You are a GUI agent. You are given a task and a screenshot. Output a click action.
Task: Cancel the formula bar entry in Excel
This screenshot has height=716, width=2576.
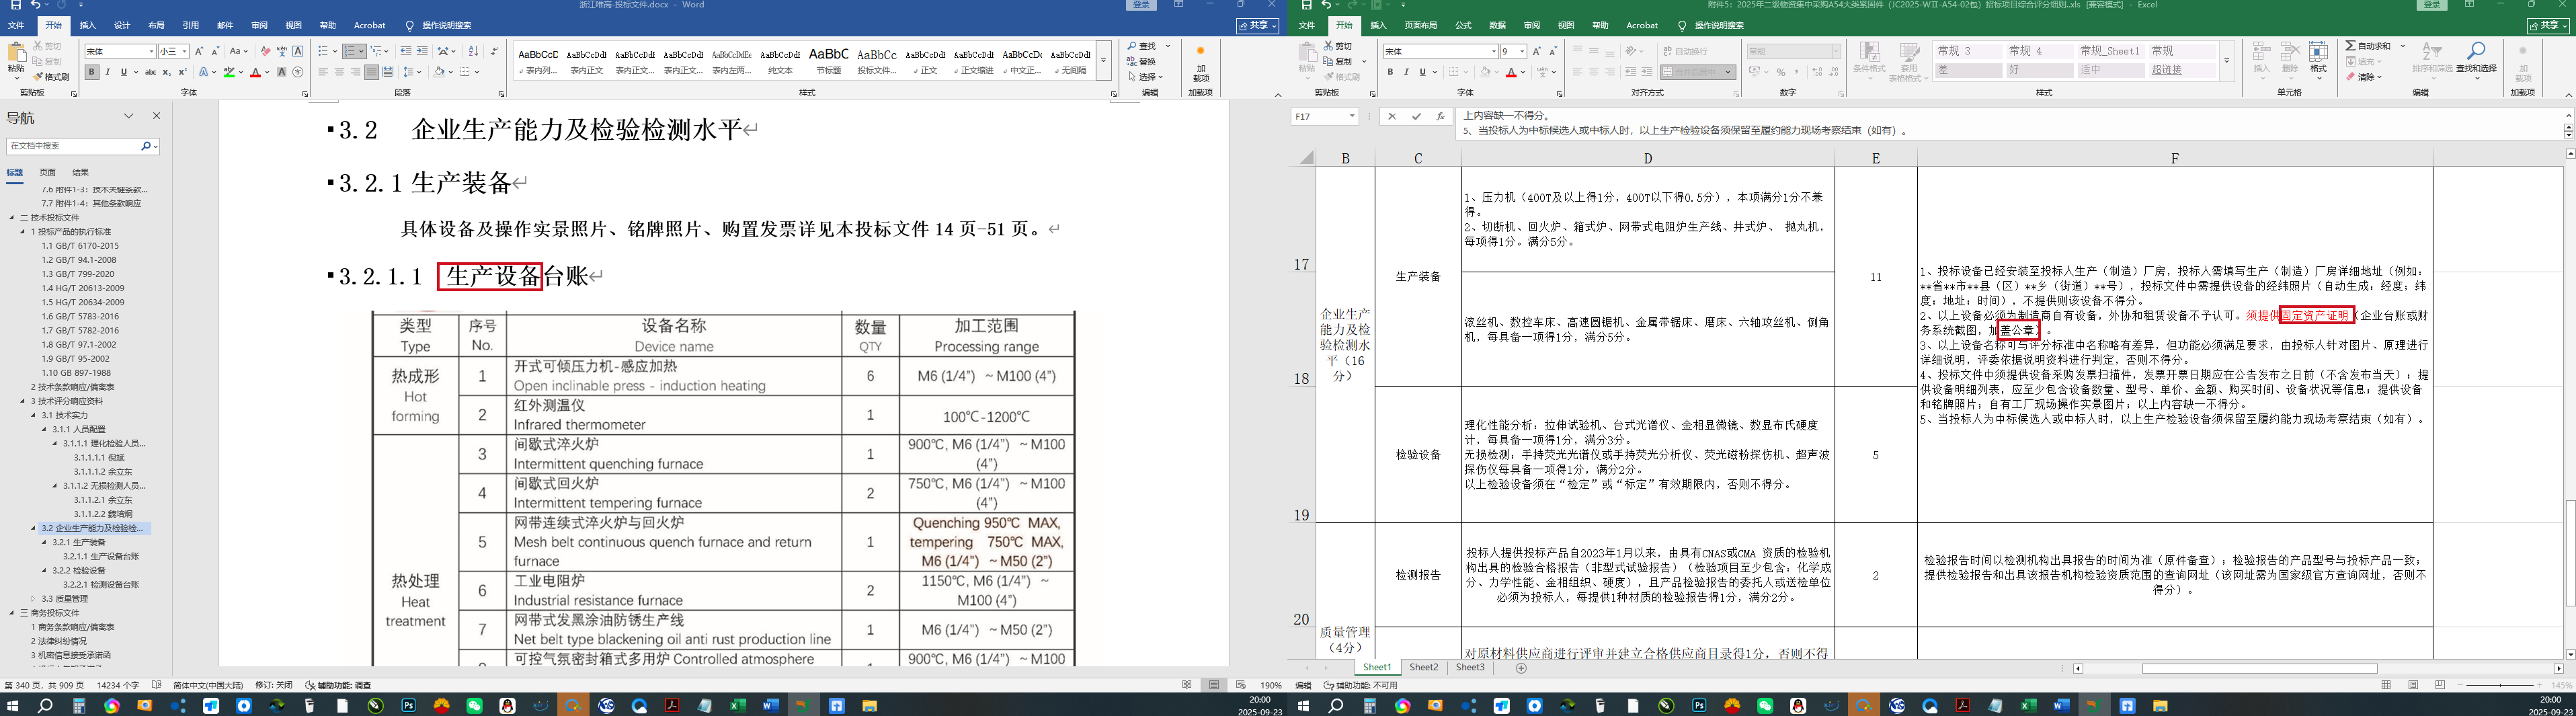(1392, 117)
